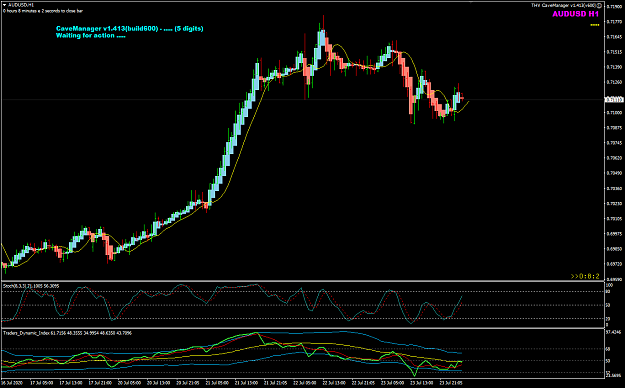Click the Stoch indicator label in subwindow
625x388 pixels.
31,286
